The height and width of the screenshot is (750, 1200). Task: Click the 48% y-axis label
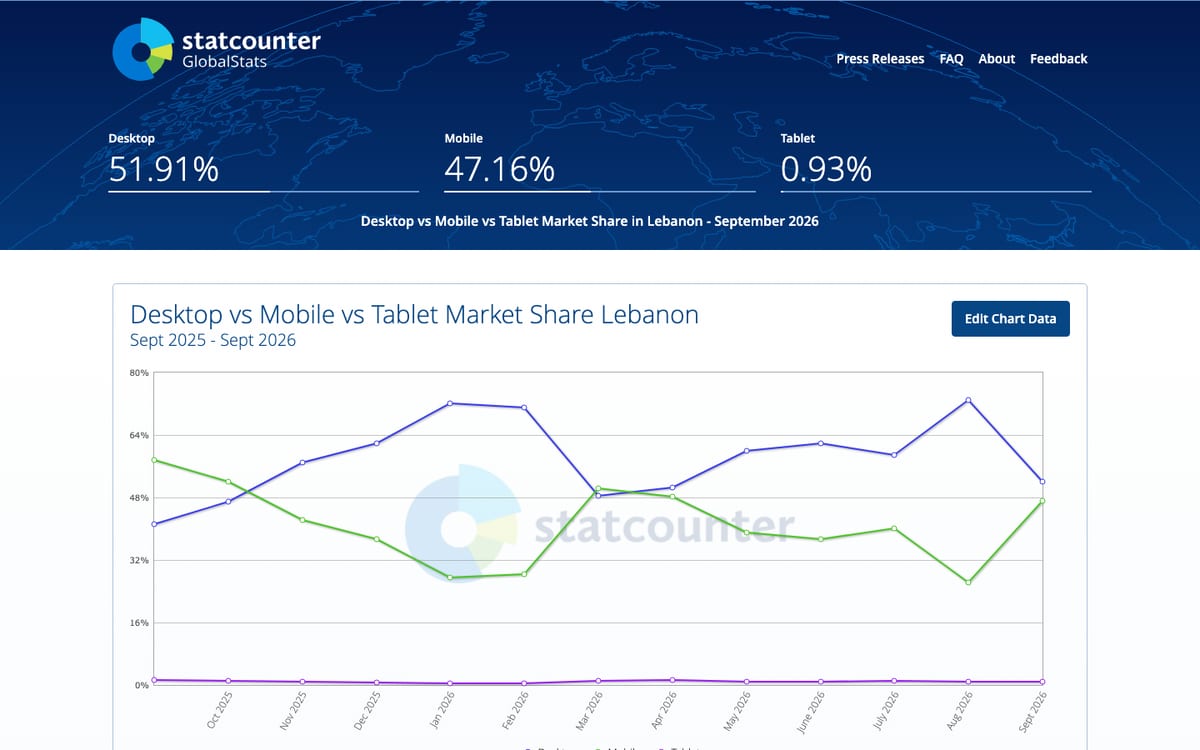click(138, 498)
